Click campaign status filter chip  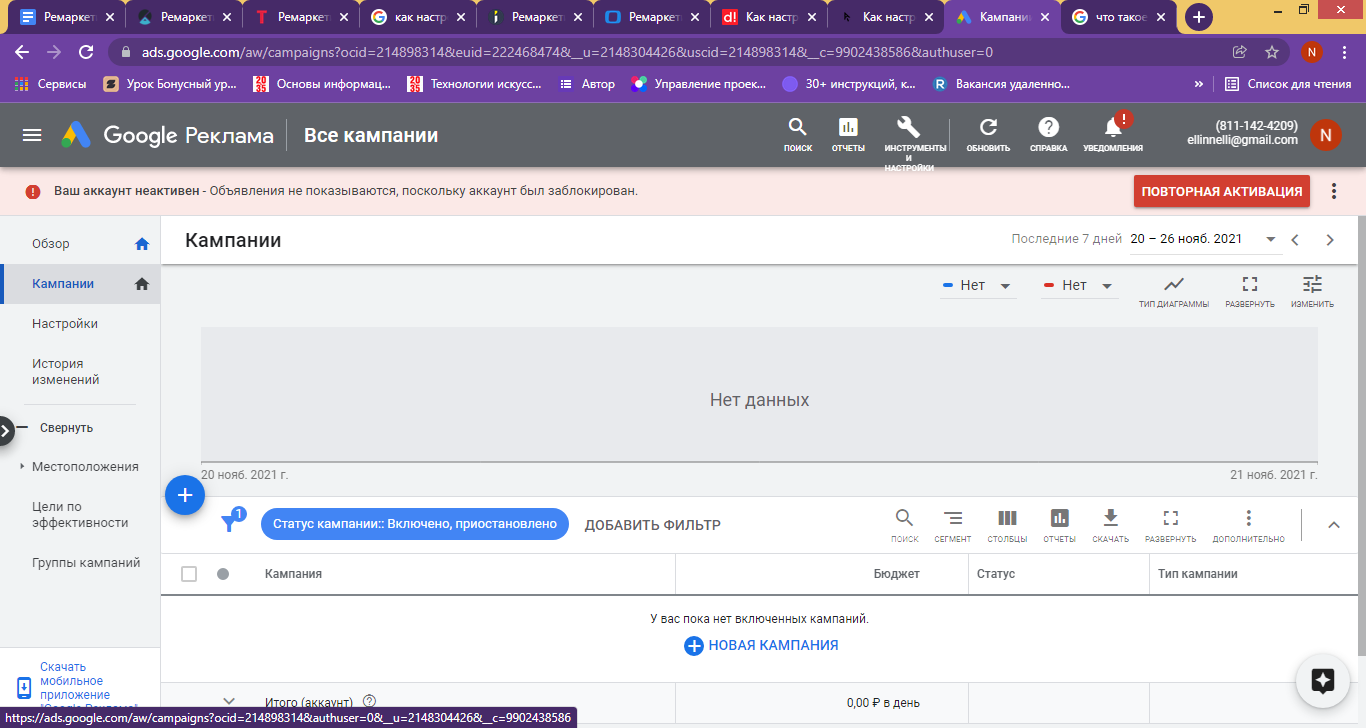tap(415, 524)
